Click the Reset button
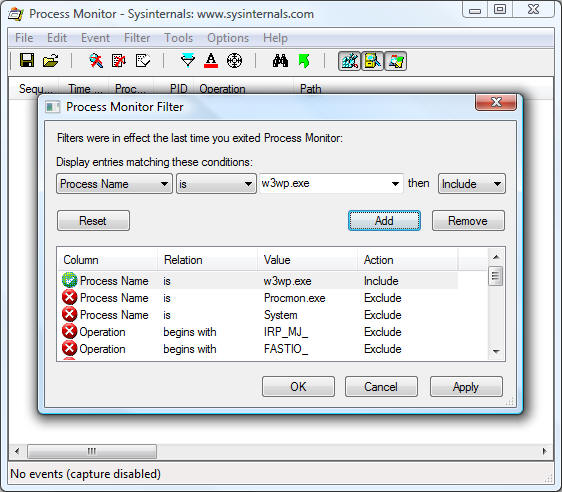This screenshot has width=562, height=492. tap(93, 220)
